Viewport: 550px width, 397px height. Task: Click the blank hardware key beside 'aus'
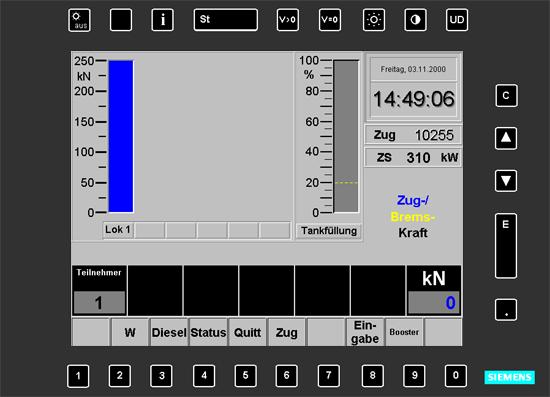click(121, 20)
